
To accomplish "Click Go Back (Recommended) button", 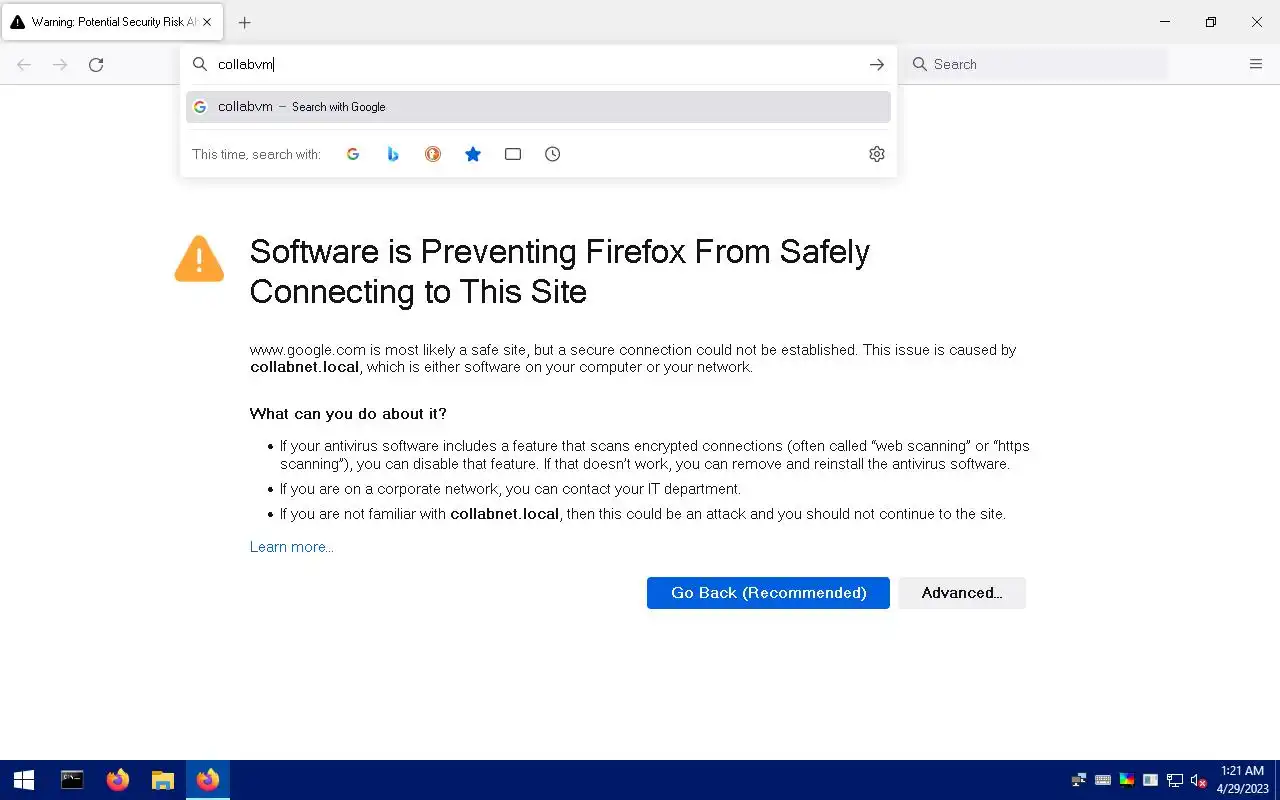I will click(768, 593).
